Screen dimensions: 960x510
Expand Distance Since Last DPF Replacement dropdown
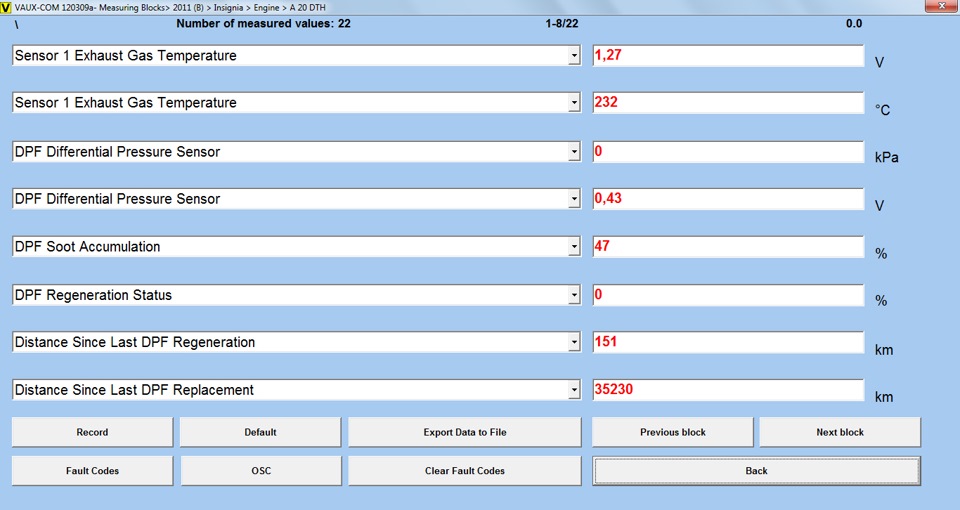click(574, 390)
